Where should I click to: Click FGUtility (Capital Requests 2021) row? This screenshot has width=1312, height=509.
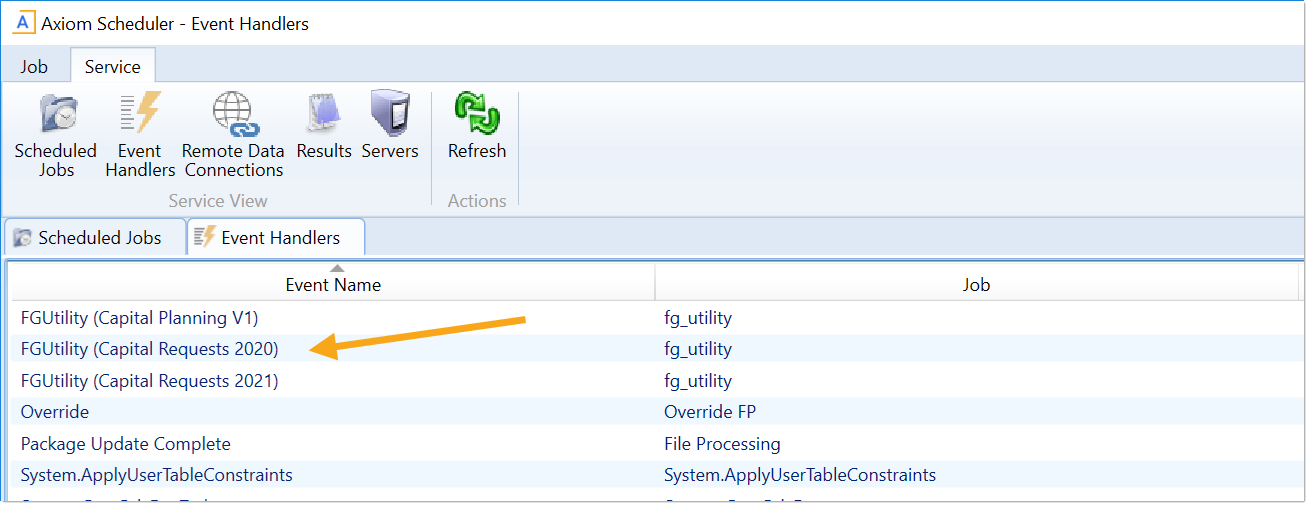(150, 381)
